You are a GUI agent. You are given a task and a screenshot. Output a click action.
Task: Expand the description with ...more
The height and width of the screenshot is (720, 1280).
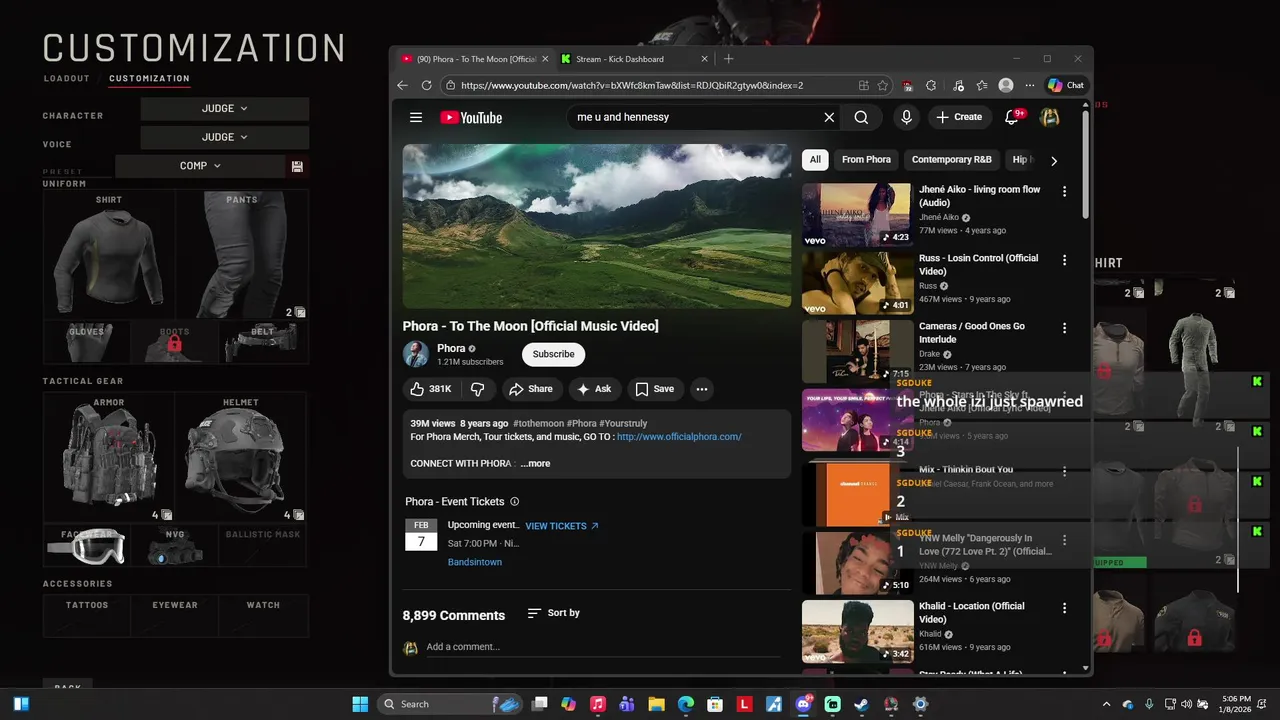(535, 464)
